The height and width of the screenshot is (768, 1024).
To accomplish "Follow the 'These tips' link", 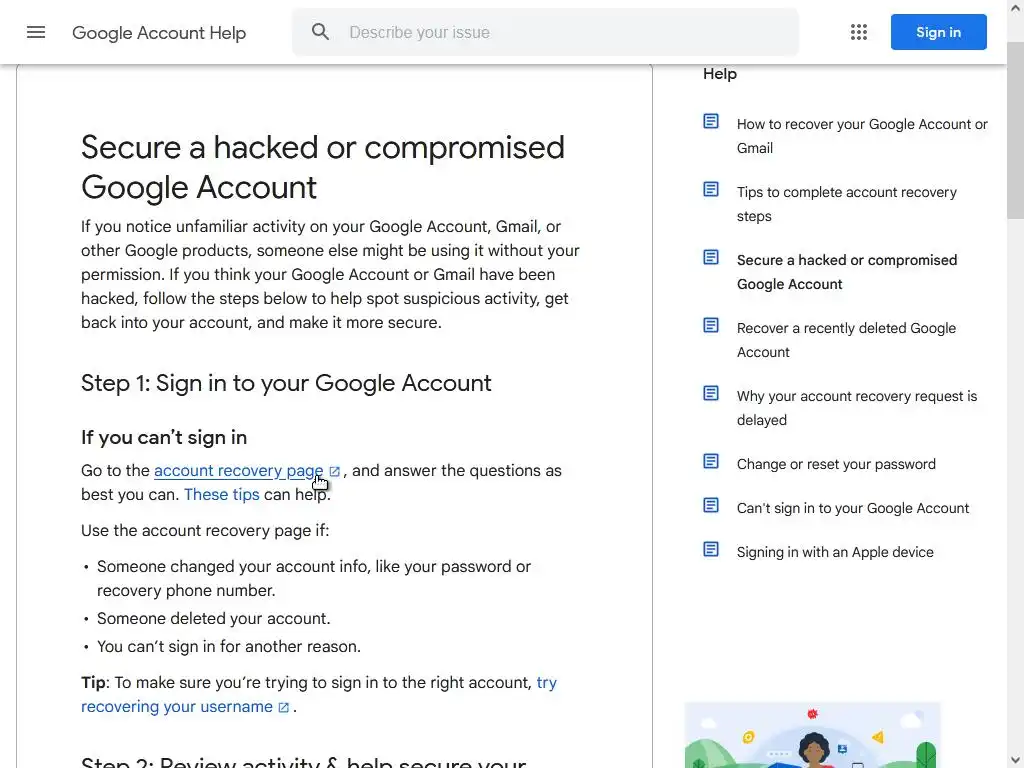I will [221, 495].
